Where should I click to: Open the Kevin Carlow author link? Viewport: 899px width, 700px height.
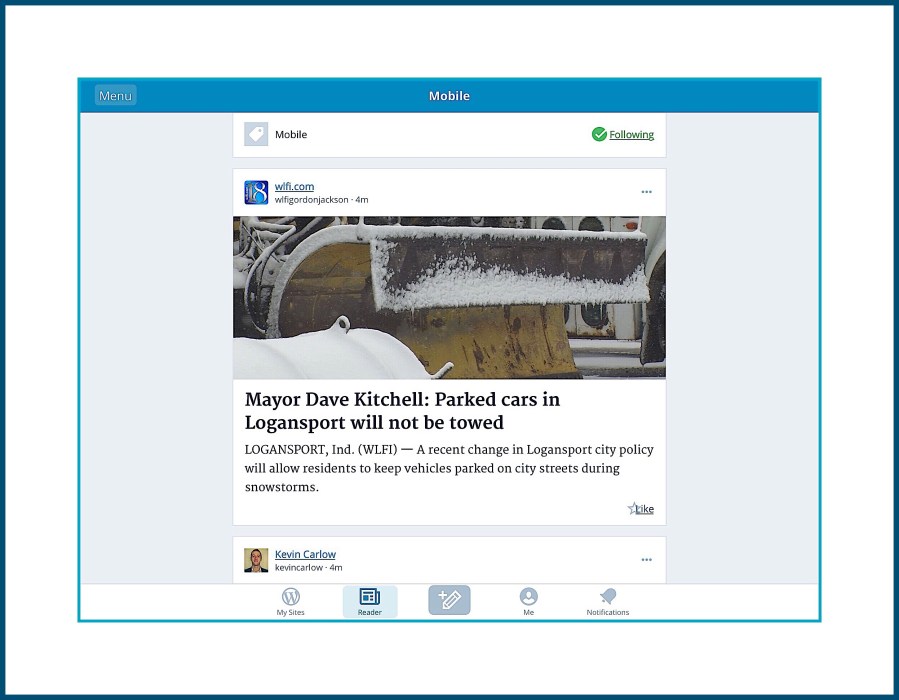click(305, 554)
